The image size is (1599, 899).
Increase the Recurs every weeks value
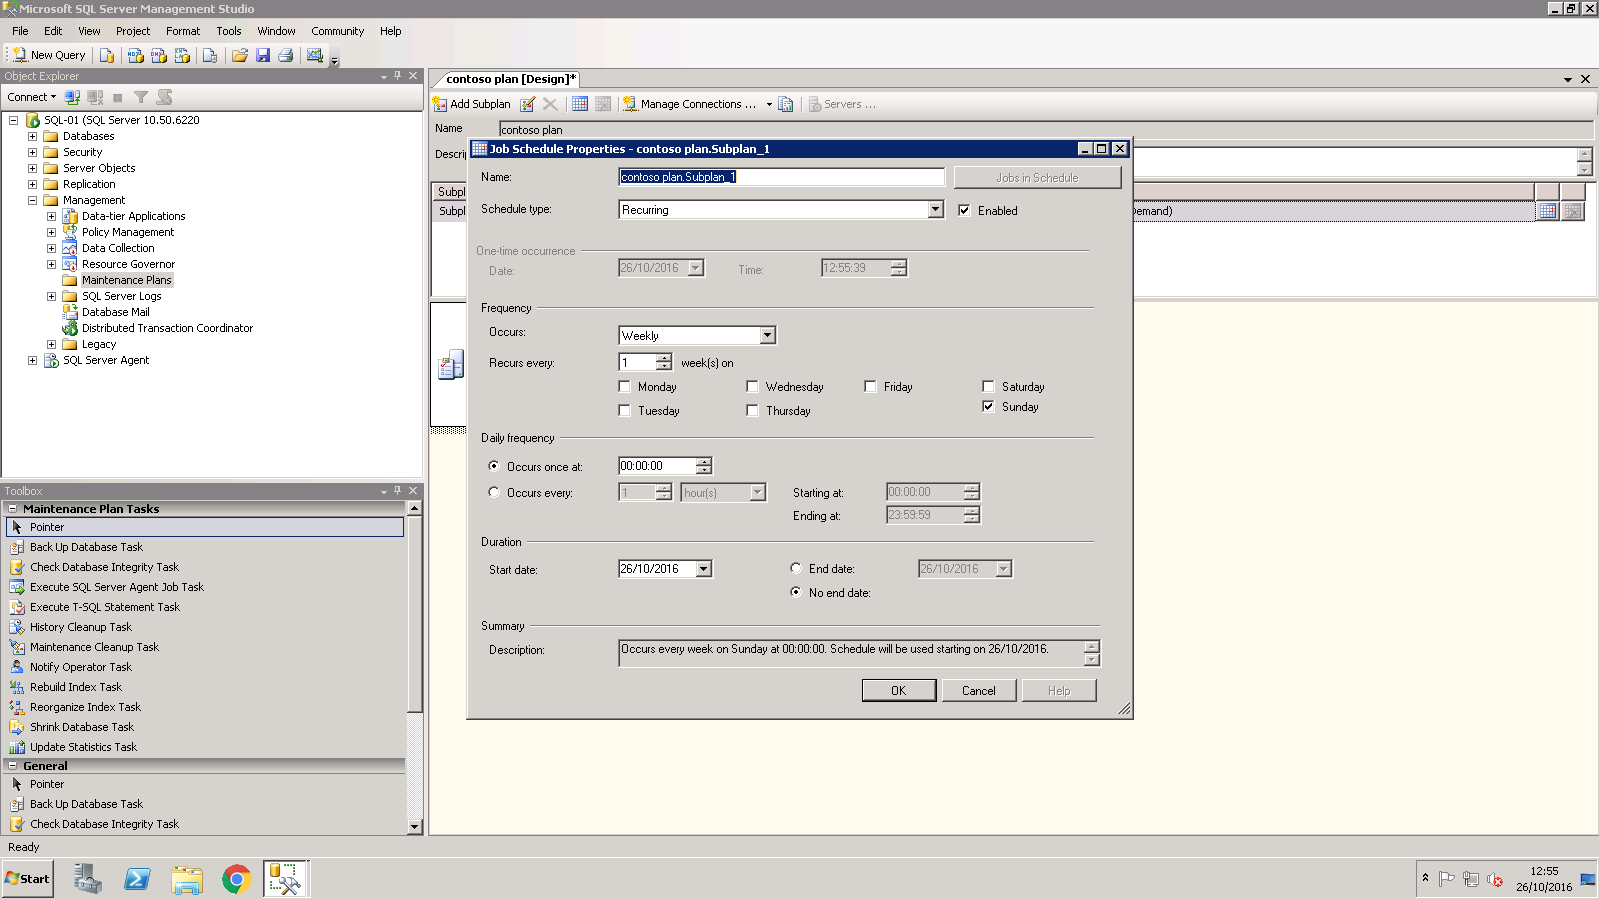pyautogui.click(x=664, y=358)
